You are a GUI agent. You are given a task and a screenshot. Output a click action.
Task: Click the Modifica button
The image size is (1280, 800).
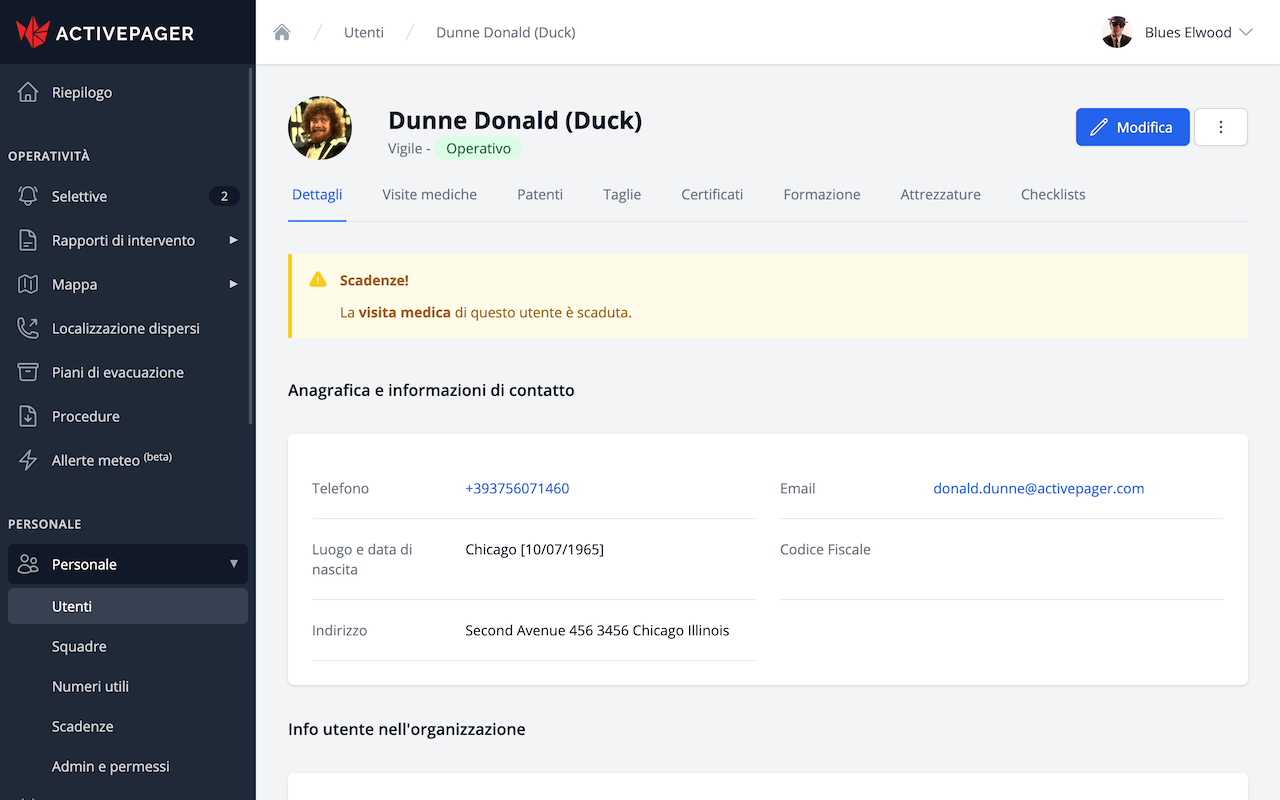pyautogui.click(x=1132, y=127)
